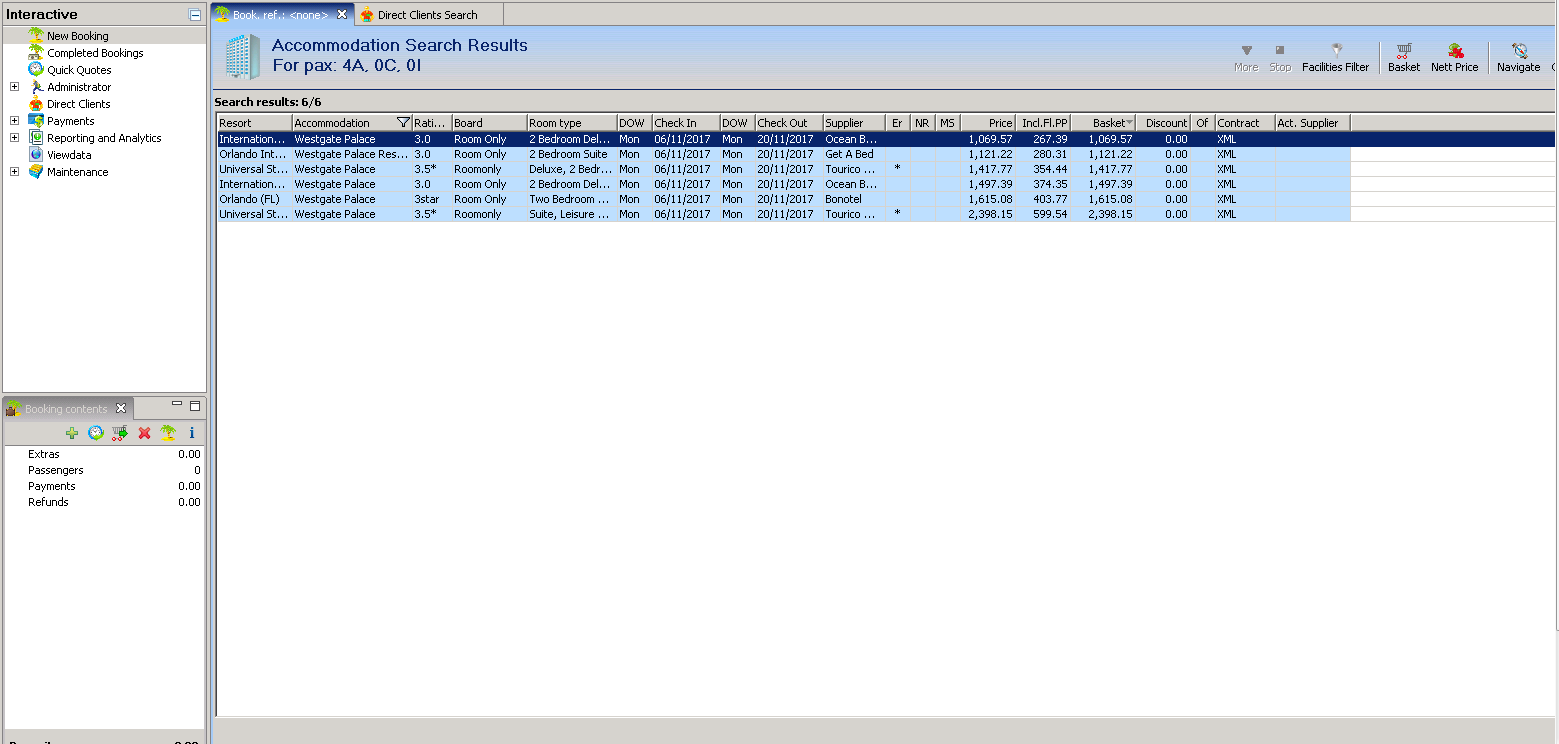The width and height of the screenshot is (1559, 744).
Task: Click the clock refresh icon in Booking contents
Action: click(x=96, y=433)
